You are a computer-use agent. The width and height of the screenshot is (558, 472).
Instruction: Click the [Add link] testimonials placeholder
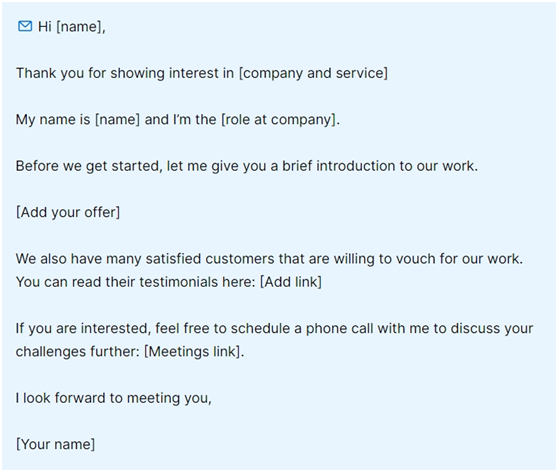[x=291, y=282]
